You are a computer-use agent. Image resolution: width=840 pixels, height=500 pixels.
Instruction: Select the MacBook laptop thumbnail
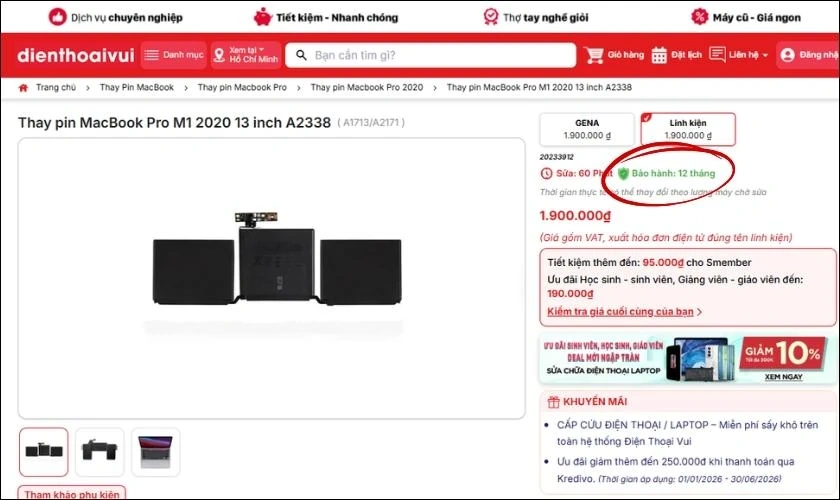click(x=155, y=452)
